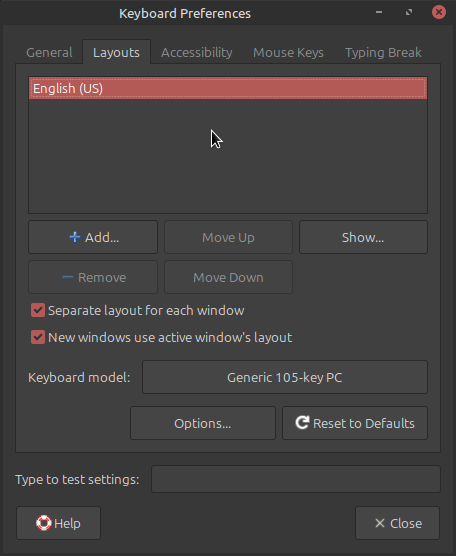Click the Move Up button
Viewport: 456px width, 556px height.
point(228,237)
